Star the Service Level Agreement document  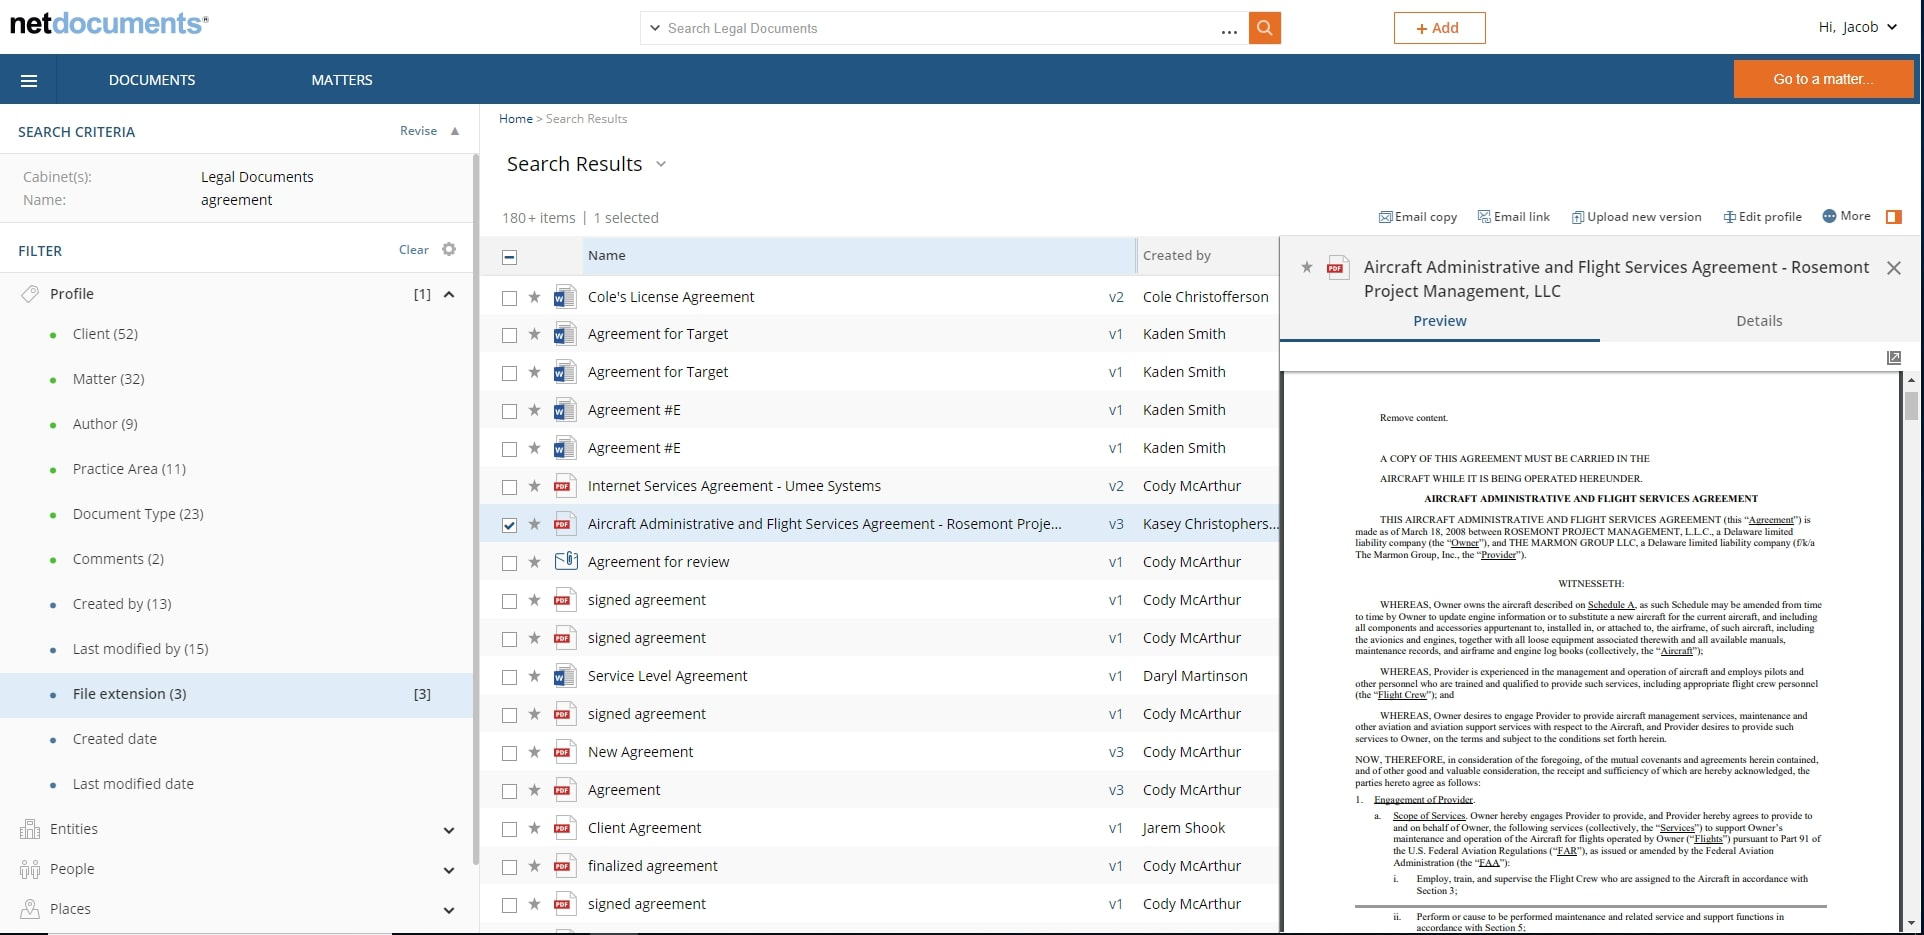[x=534, y=676]
